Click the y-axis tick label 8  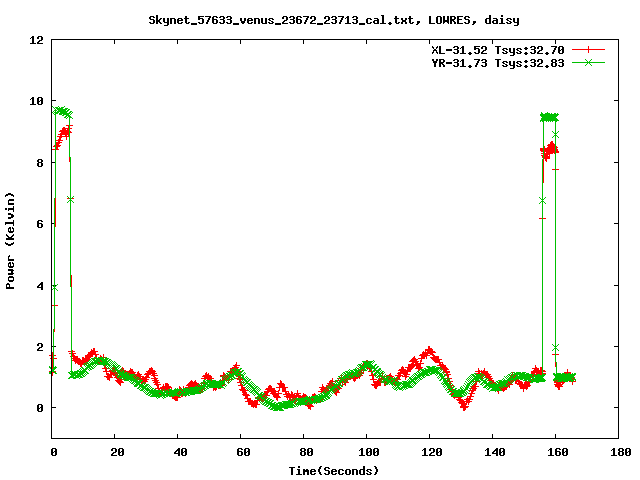pyautogui.click(x=40, y=163)
